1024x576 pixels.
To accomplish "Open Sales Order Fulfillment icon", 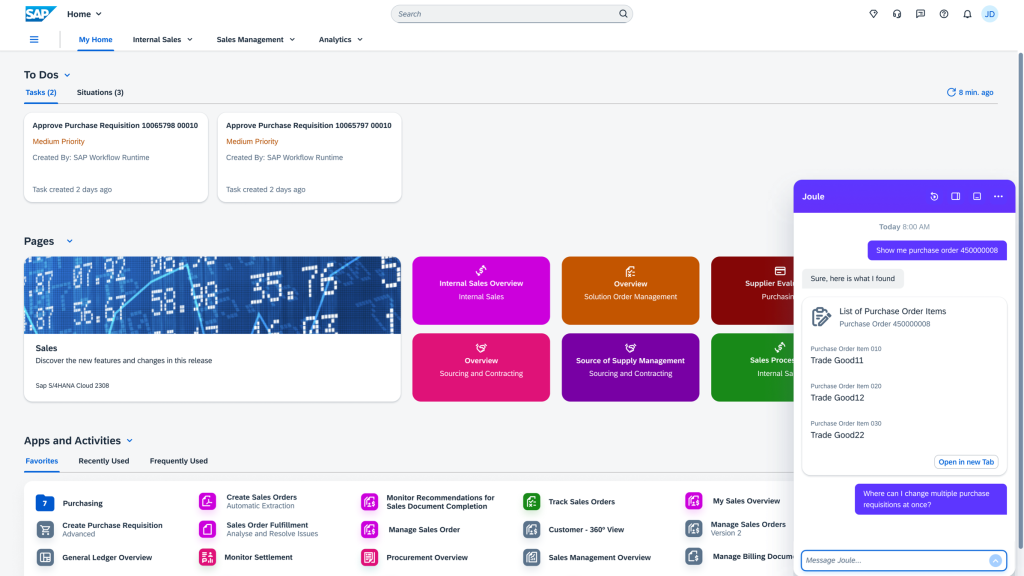I will [207, 530].
